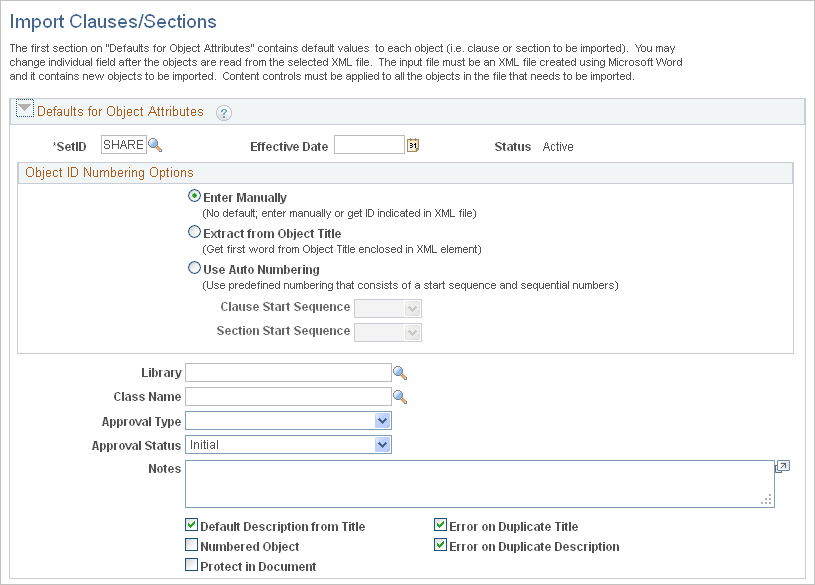815x585 pixels.
Task: Select the Use Auto Numbering option
Action: tap(195, 267)
